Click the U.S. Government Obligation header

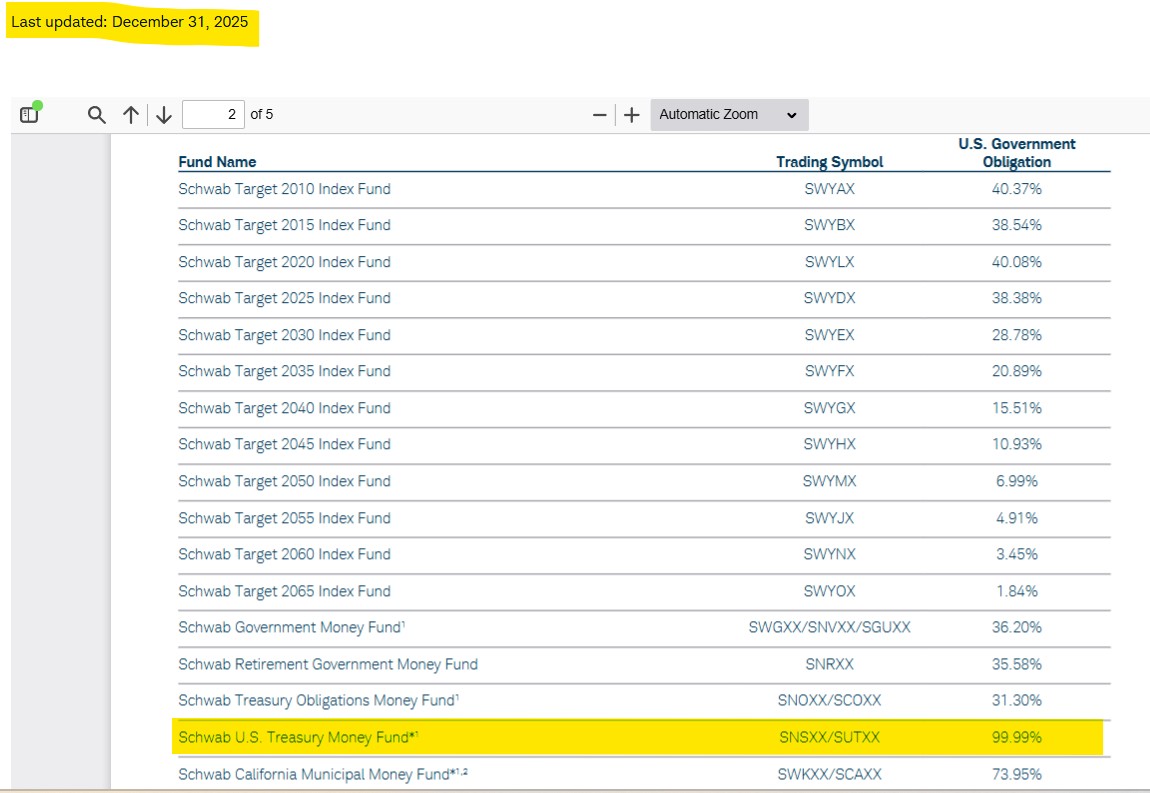coord(1016,153)
